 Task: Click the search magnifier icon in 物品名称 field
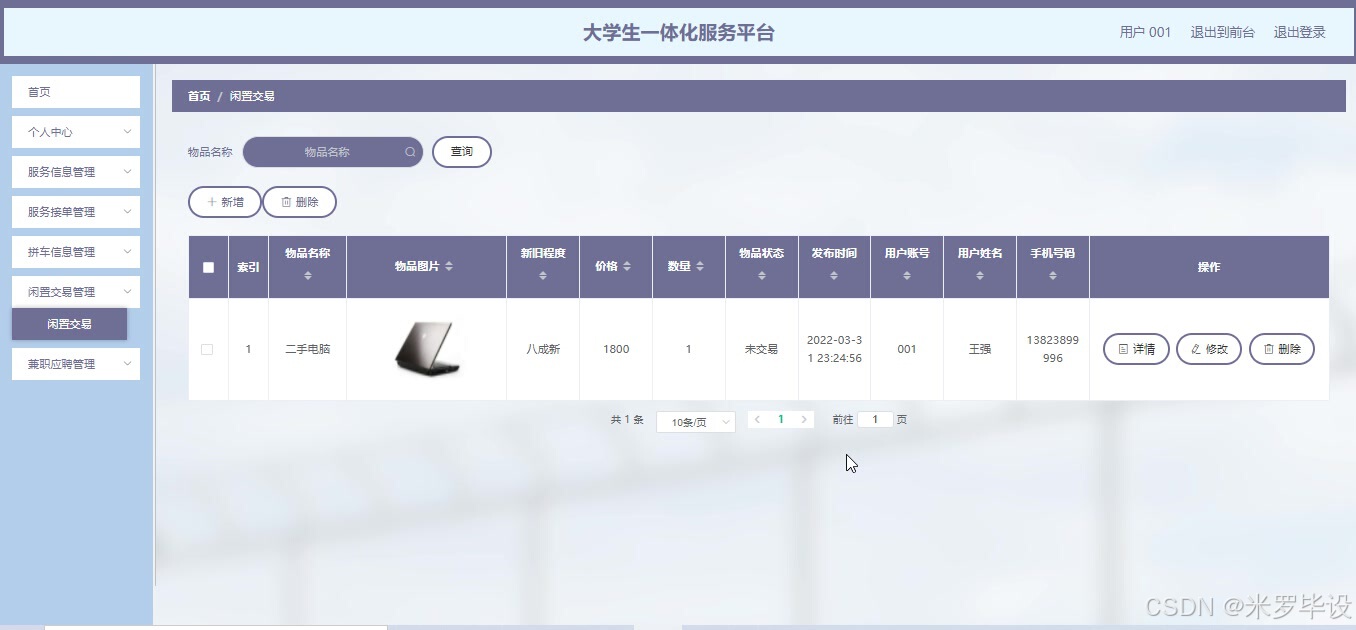pyautogui.click(x=410, y=152)
